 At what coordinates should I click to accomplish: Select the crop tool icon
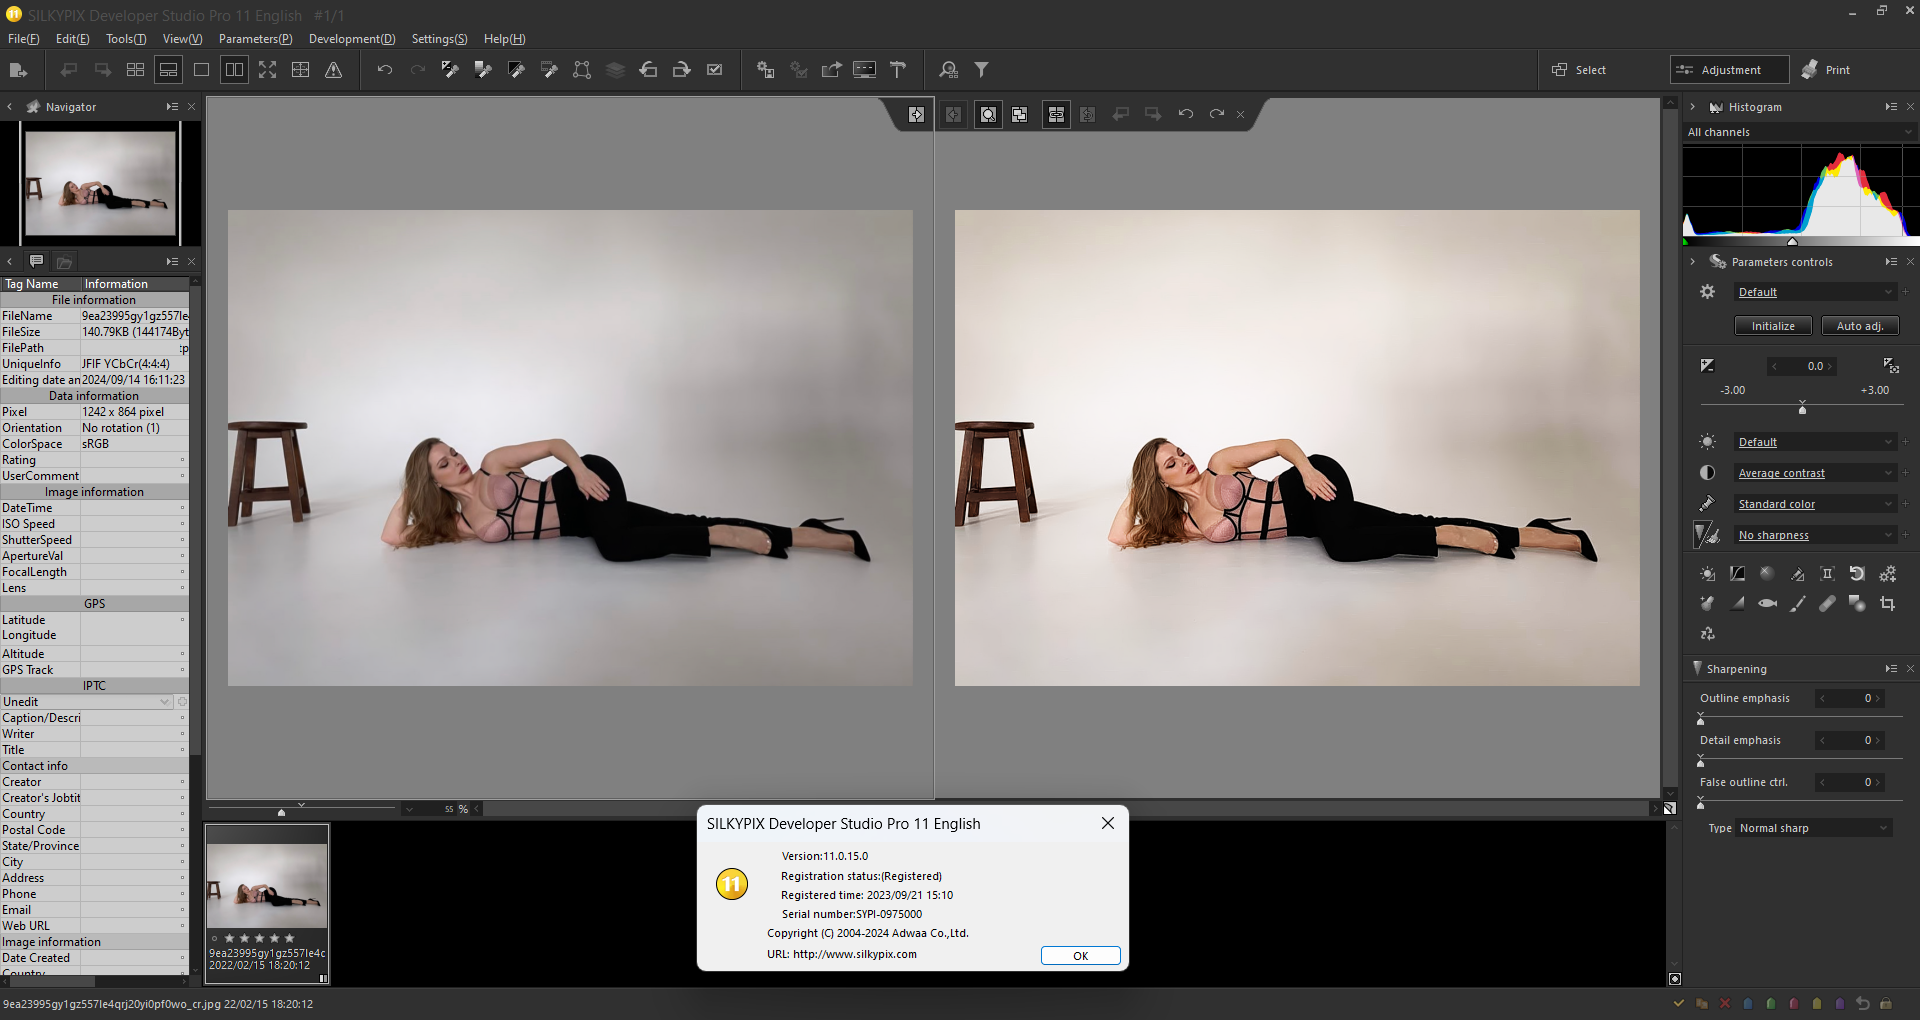tap(1887, 604)
